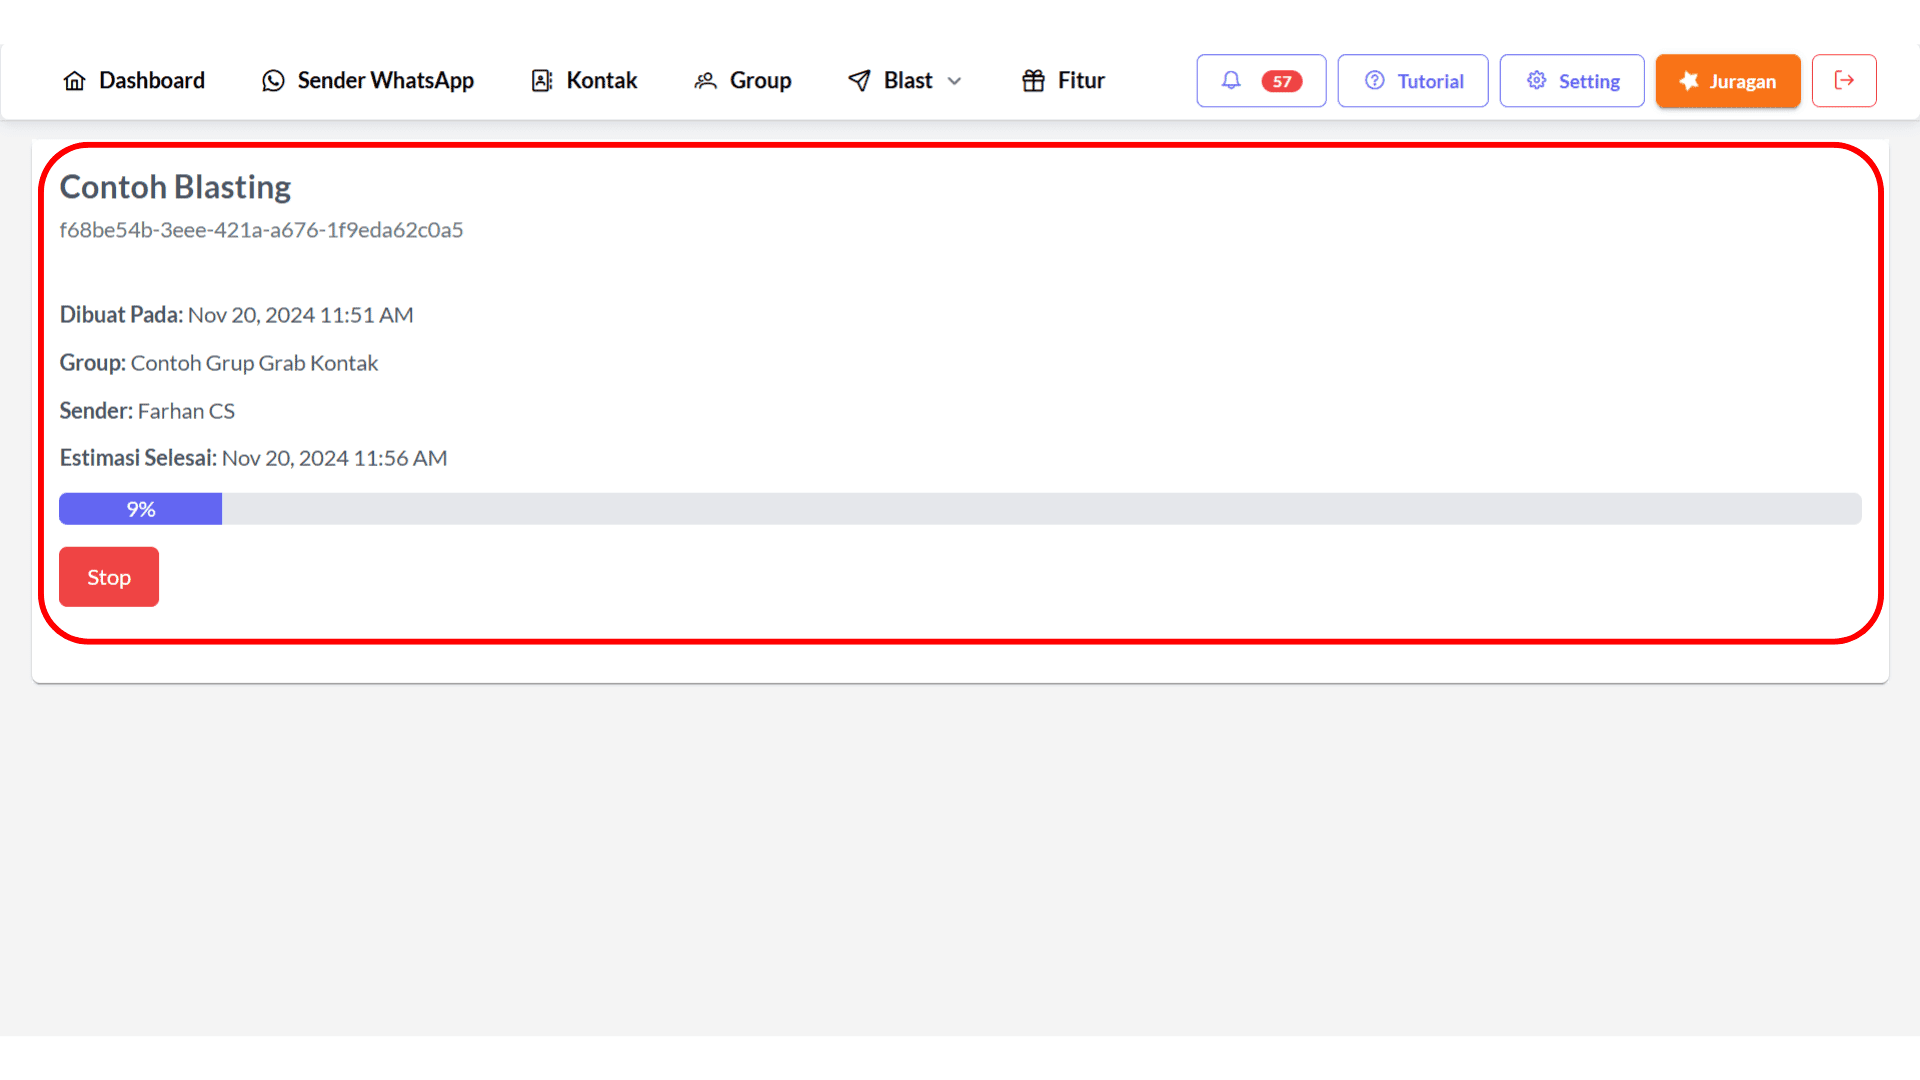Click the Kontak contacts icon
The image size is (1920, 1080).
(541, 80)
